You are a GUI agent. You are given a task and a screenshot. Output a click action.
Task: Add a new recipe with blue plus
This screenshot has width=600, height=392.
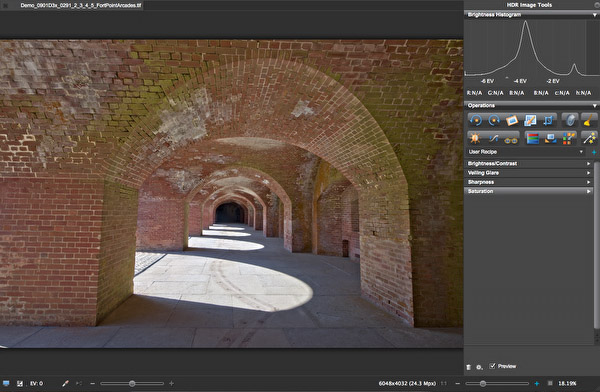pos(594,152)
